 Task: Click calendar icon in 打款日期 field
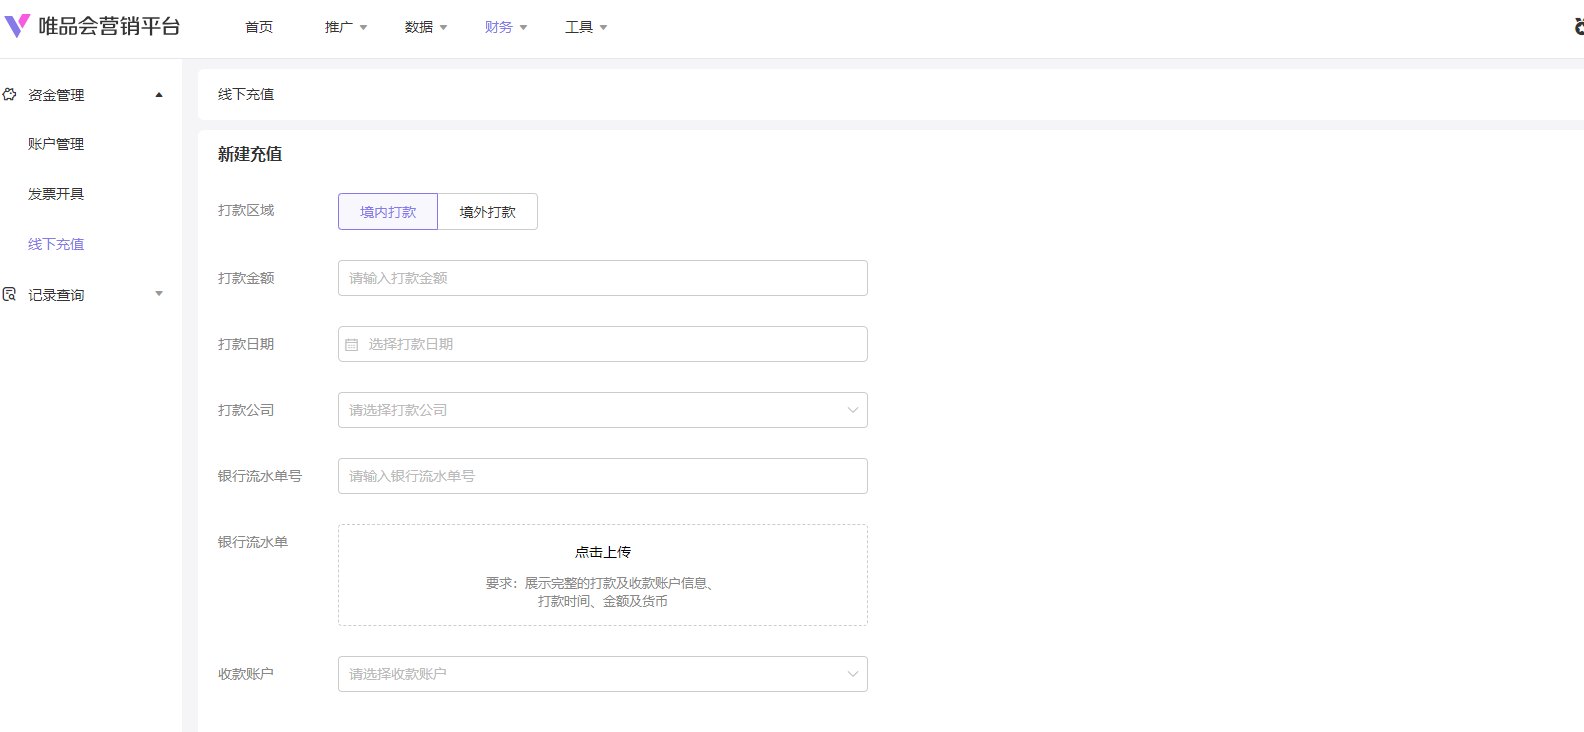(352, 345)
